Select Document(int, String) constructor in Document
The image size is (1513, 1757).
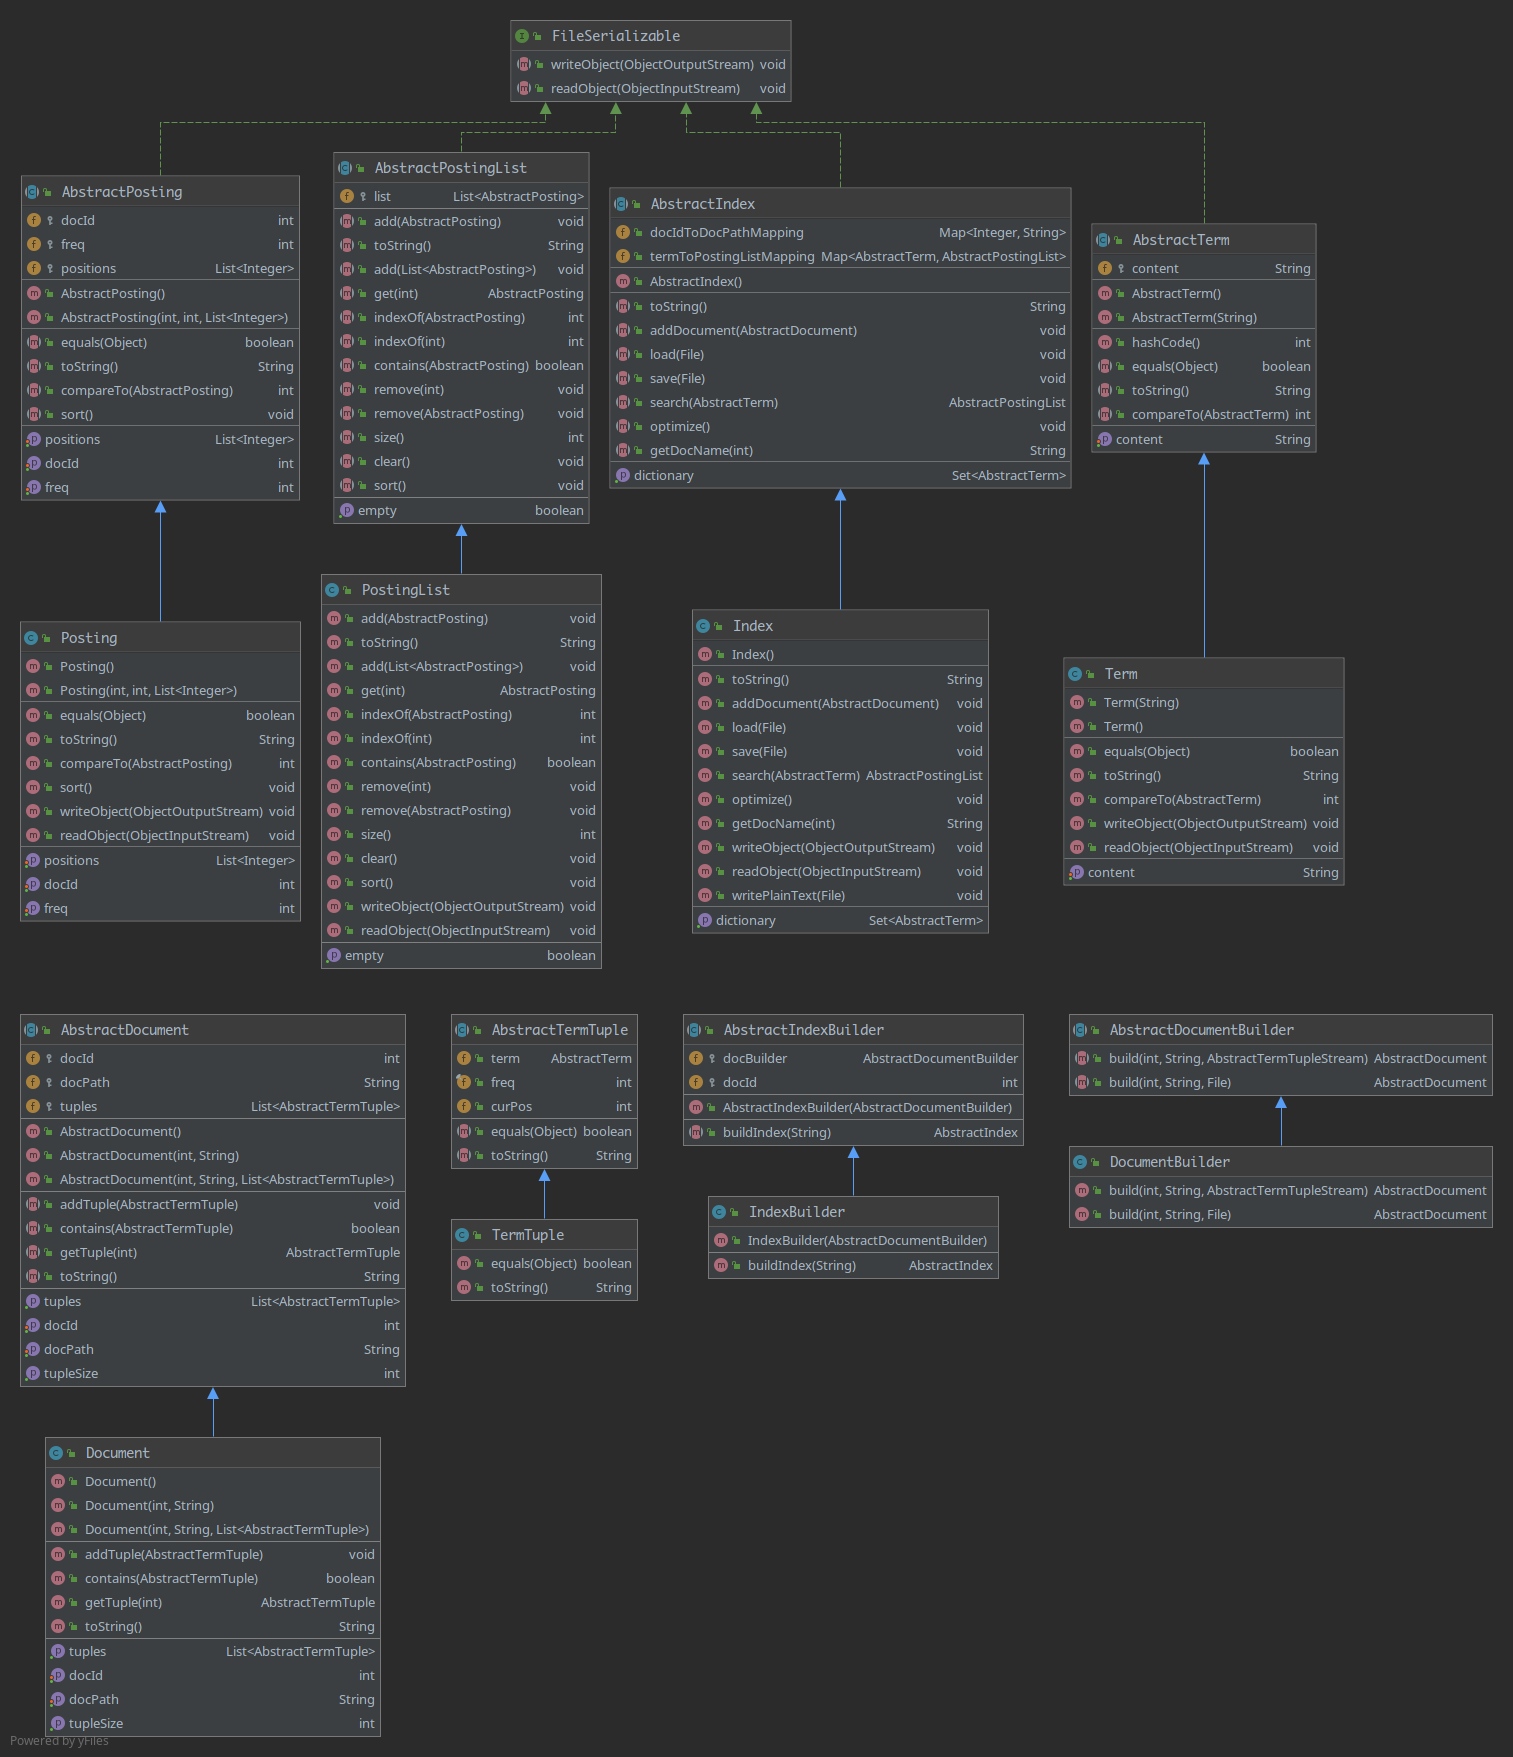pos(213,1506)
